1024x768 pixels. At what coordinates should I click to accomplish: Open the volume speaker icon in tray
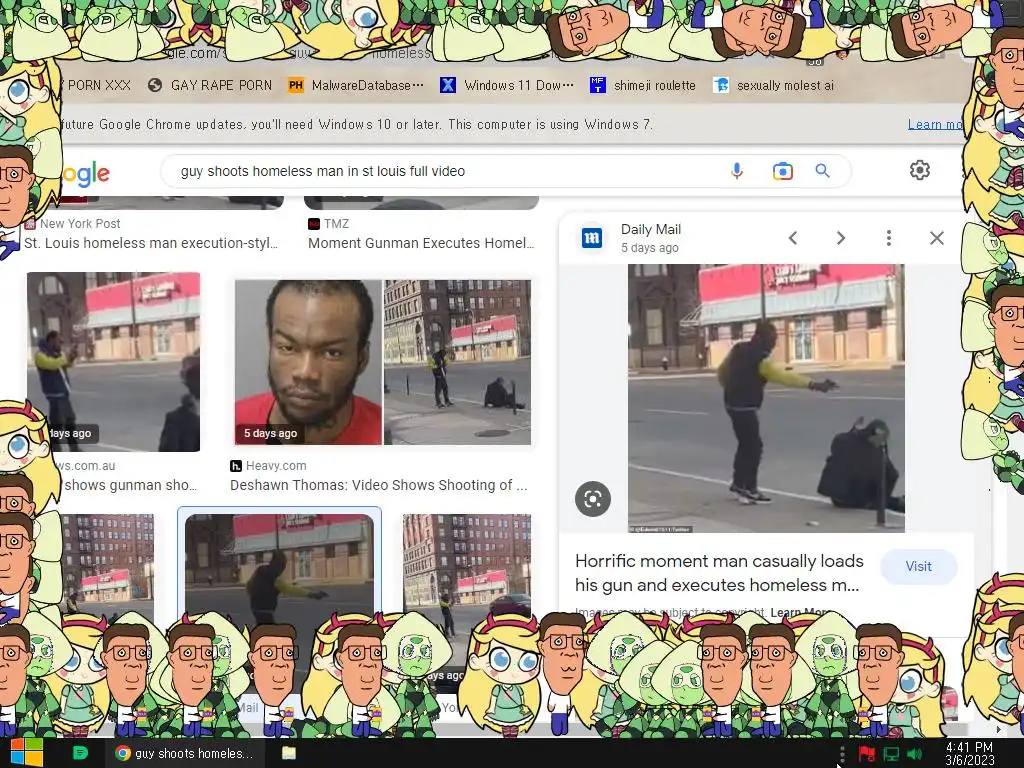(914, 754)
